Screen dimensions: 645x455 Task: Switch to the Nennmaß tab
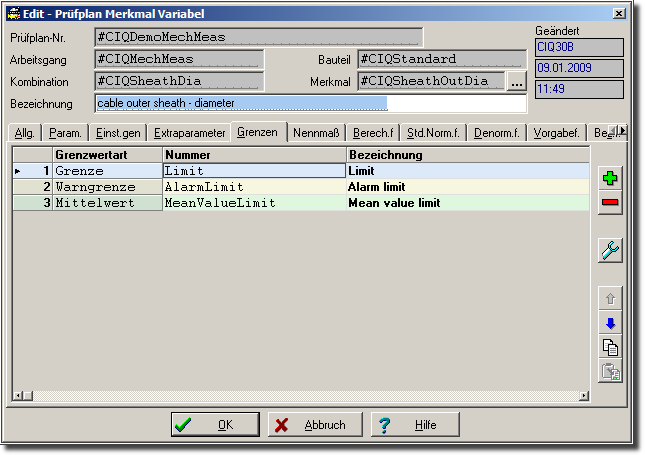point(317,132)
